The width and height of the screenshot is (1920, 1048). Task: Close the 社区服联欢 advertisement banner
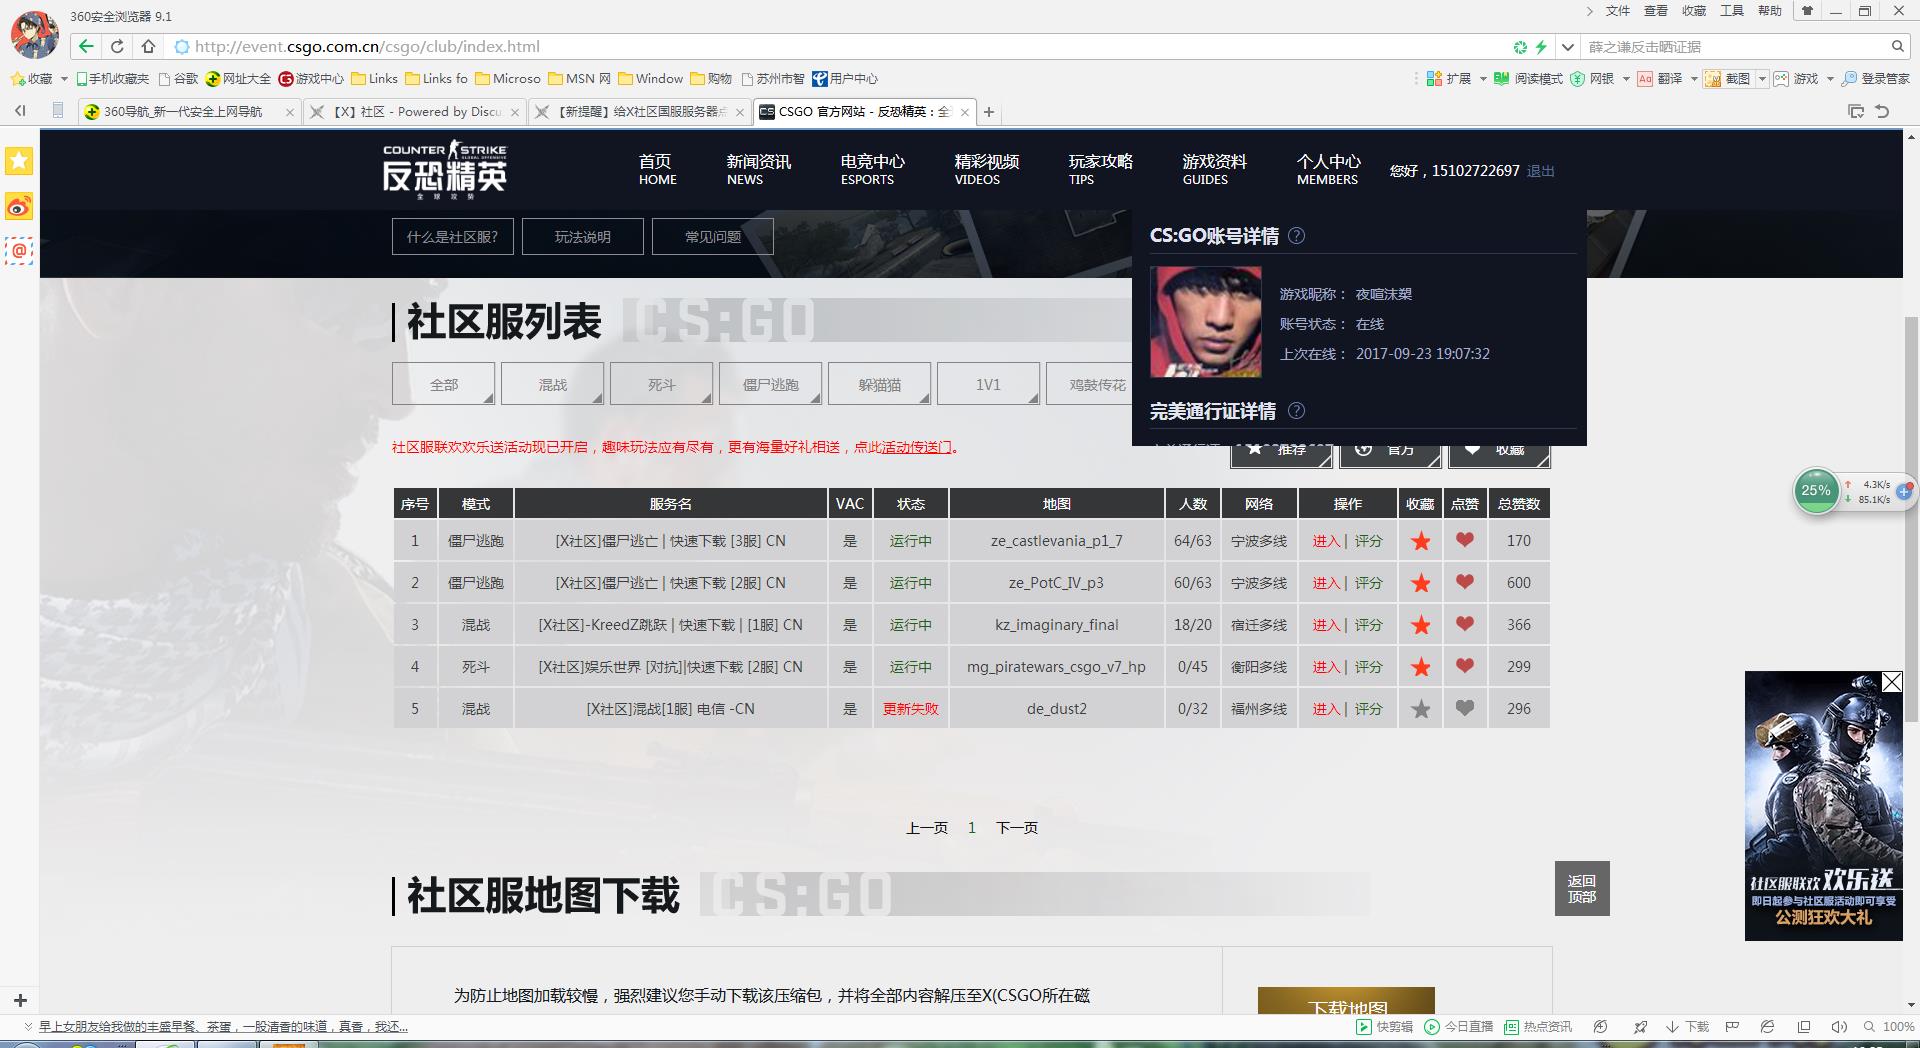tap(1891, 682)
